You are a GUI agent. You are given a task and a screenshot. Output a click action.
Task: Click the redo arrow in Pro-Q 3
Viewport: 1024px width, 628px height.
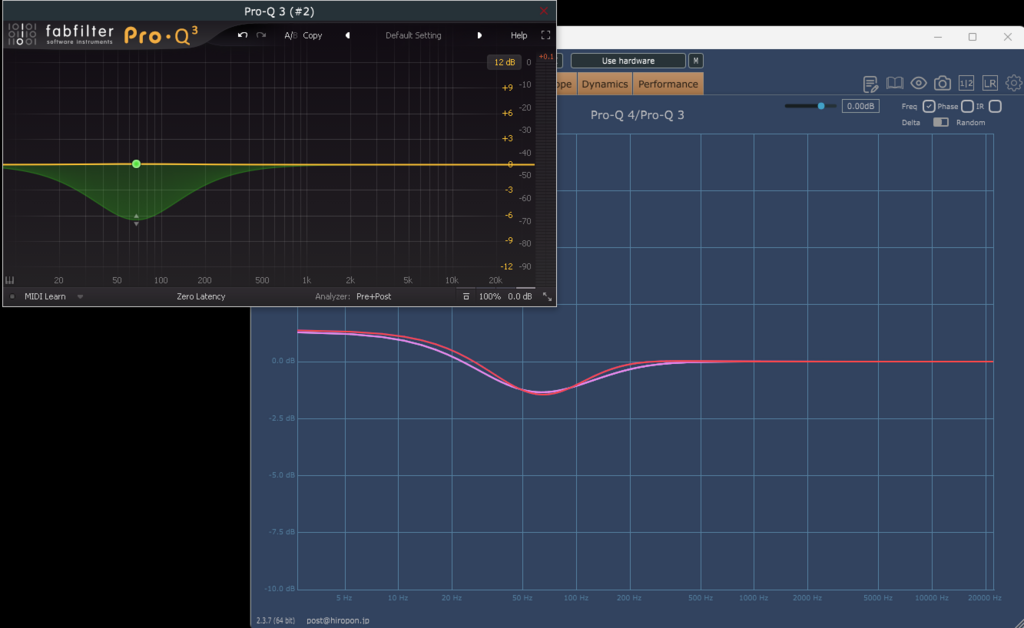coord(261,35)
